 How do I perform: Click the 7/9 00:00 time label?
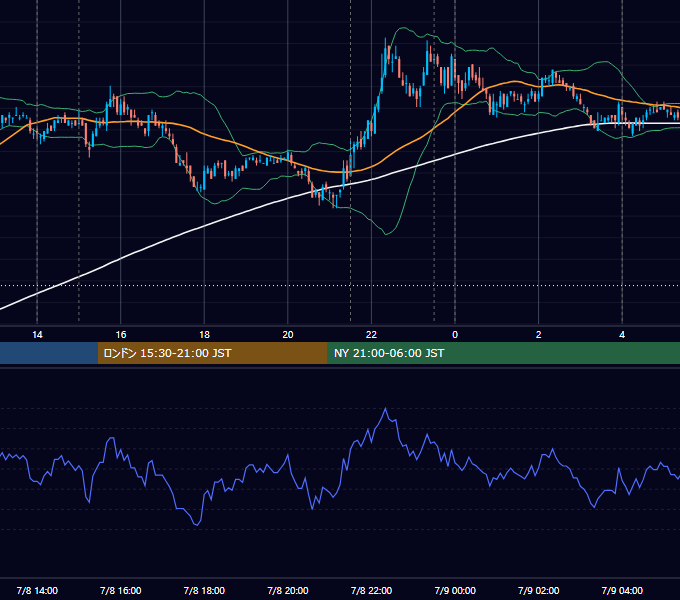pos(455,591)
